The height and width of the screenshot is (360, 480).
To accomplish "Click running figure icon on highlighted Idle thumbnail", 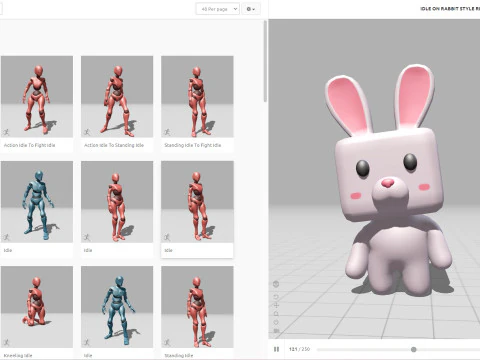I will [167, 237].
